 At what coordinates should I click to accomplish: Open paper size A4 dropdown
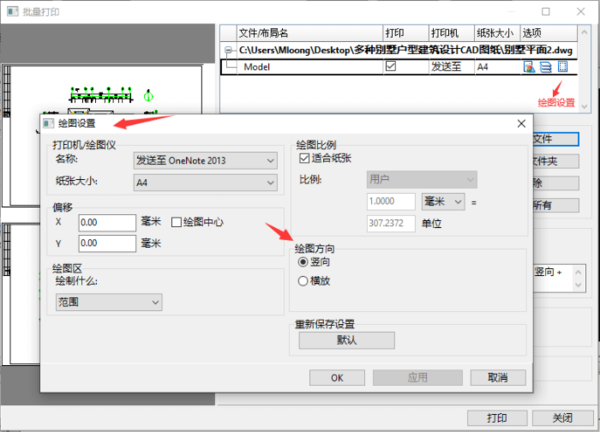pos(205,183)
